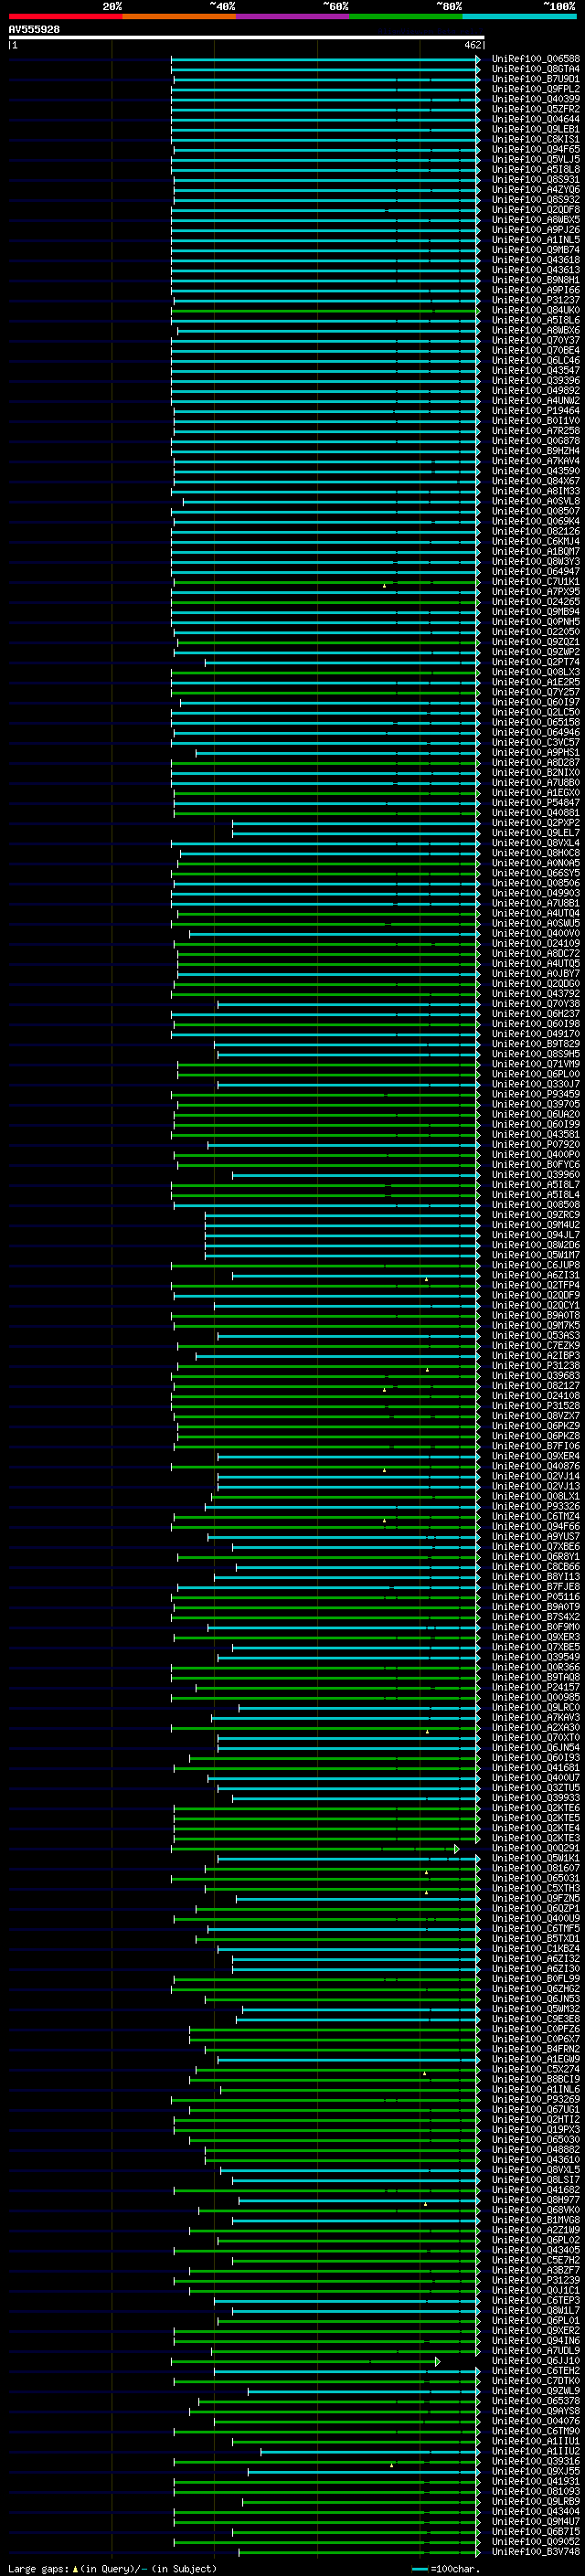
Task: Select hit label UniRef100_Q6R8Y1
Action: tap(535, 1556)
